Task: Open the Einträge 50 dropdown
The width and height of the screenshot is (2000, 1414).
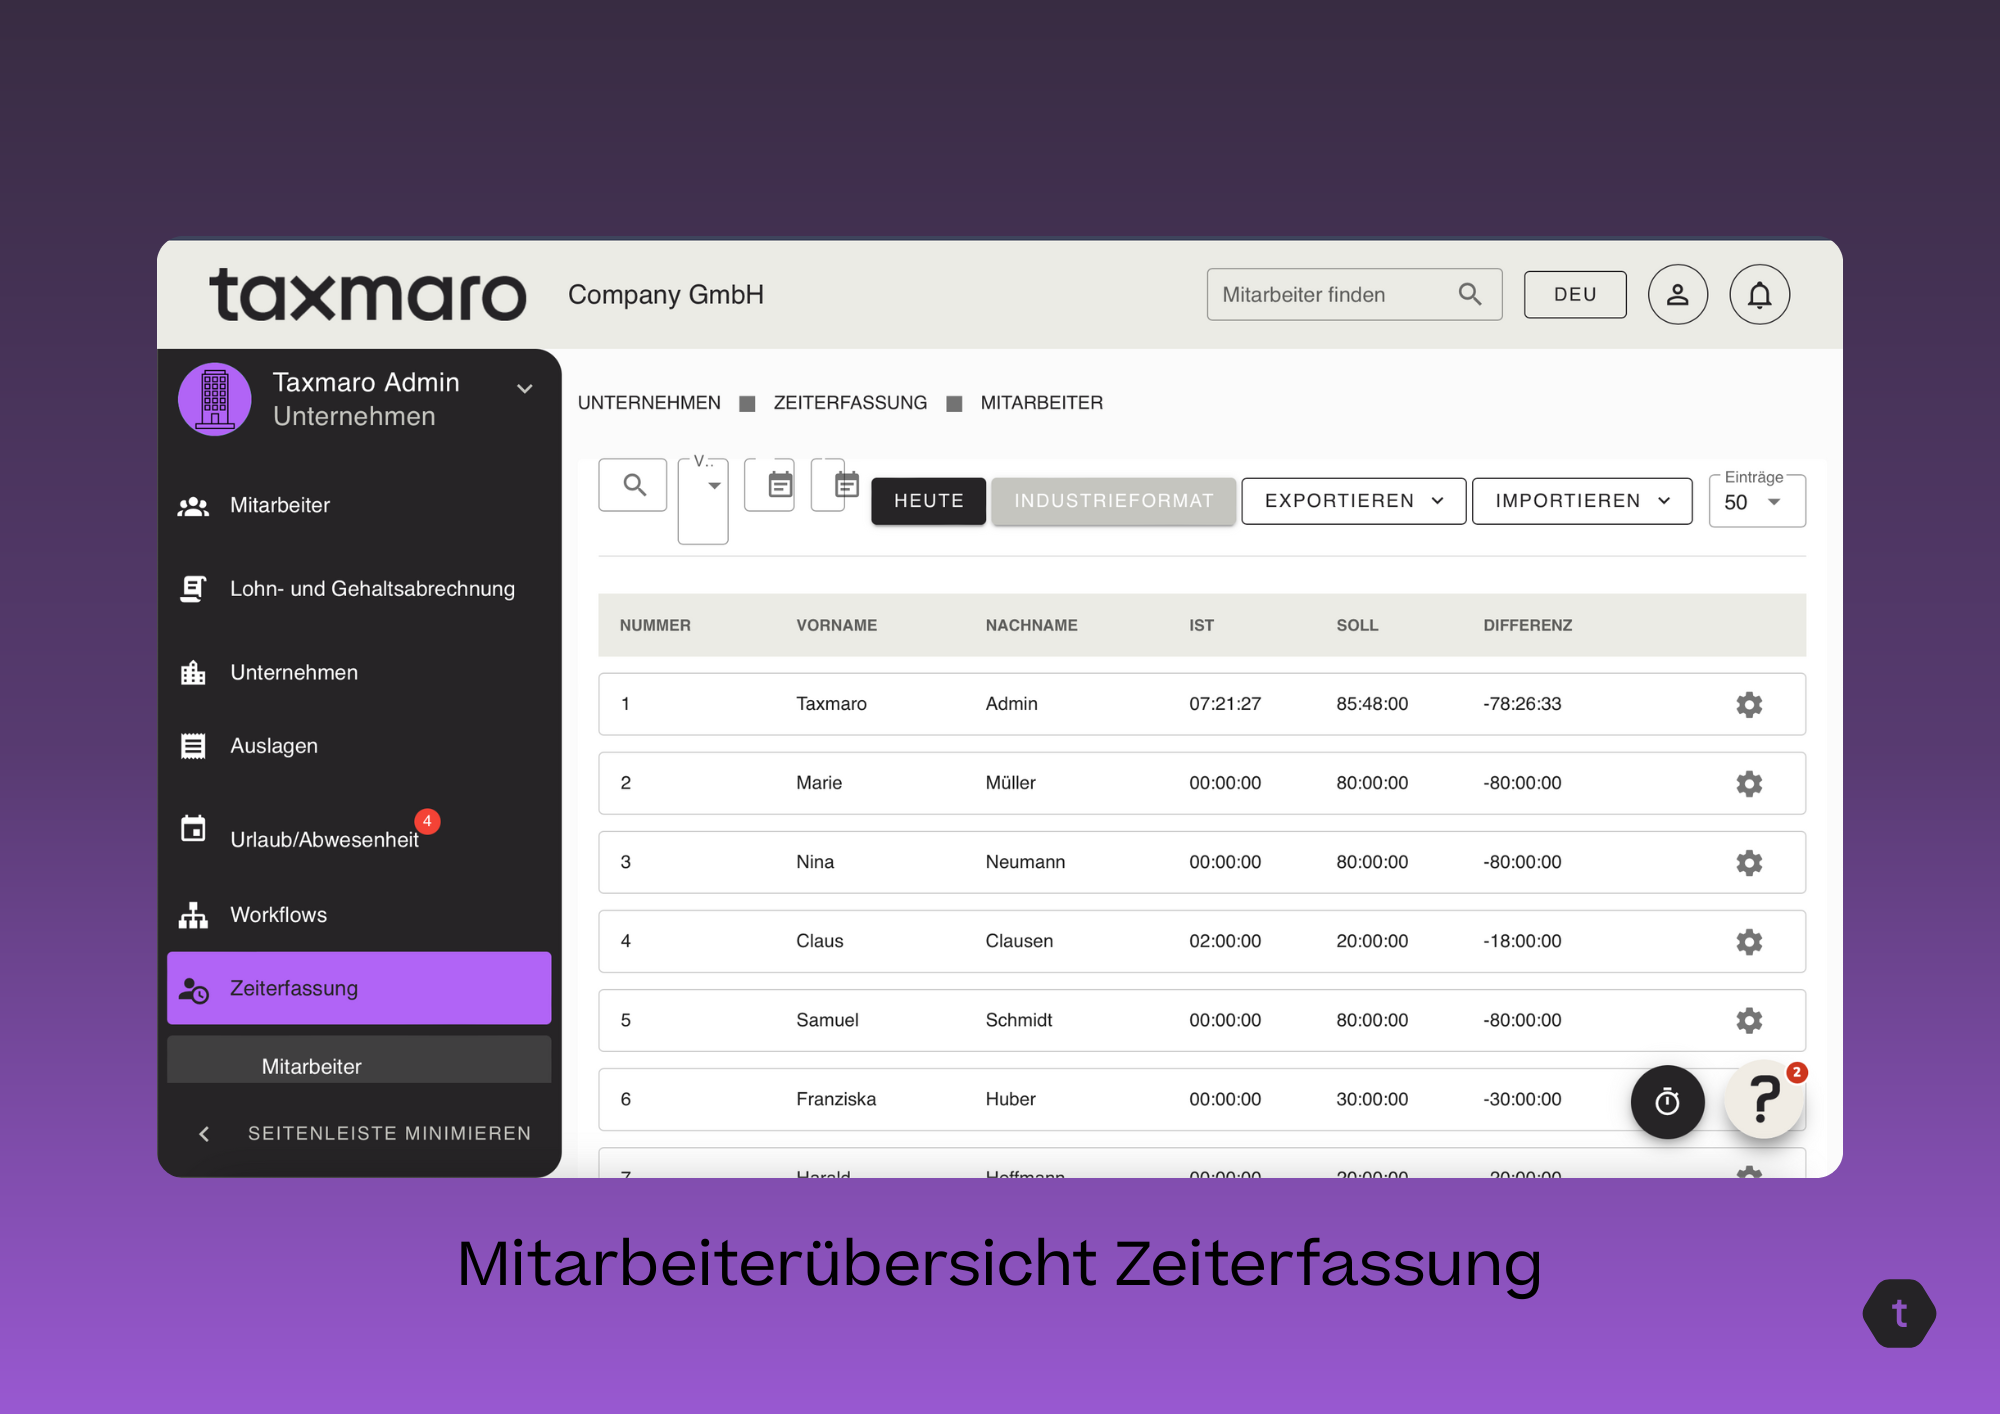Action: click(1756, 502)
